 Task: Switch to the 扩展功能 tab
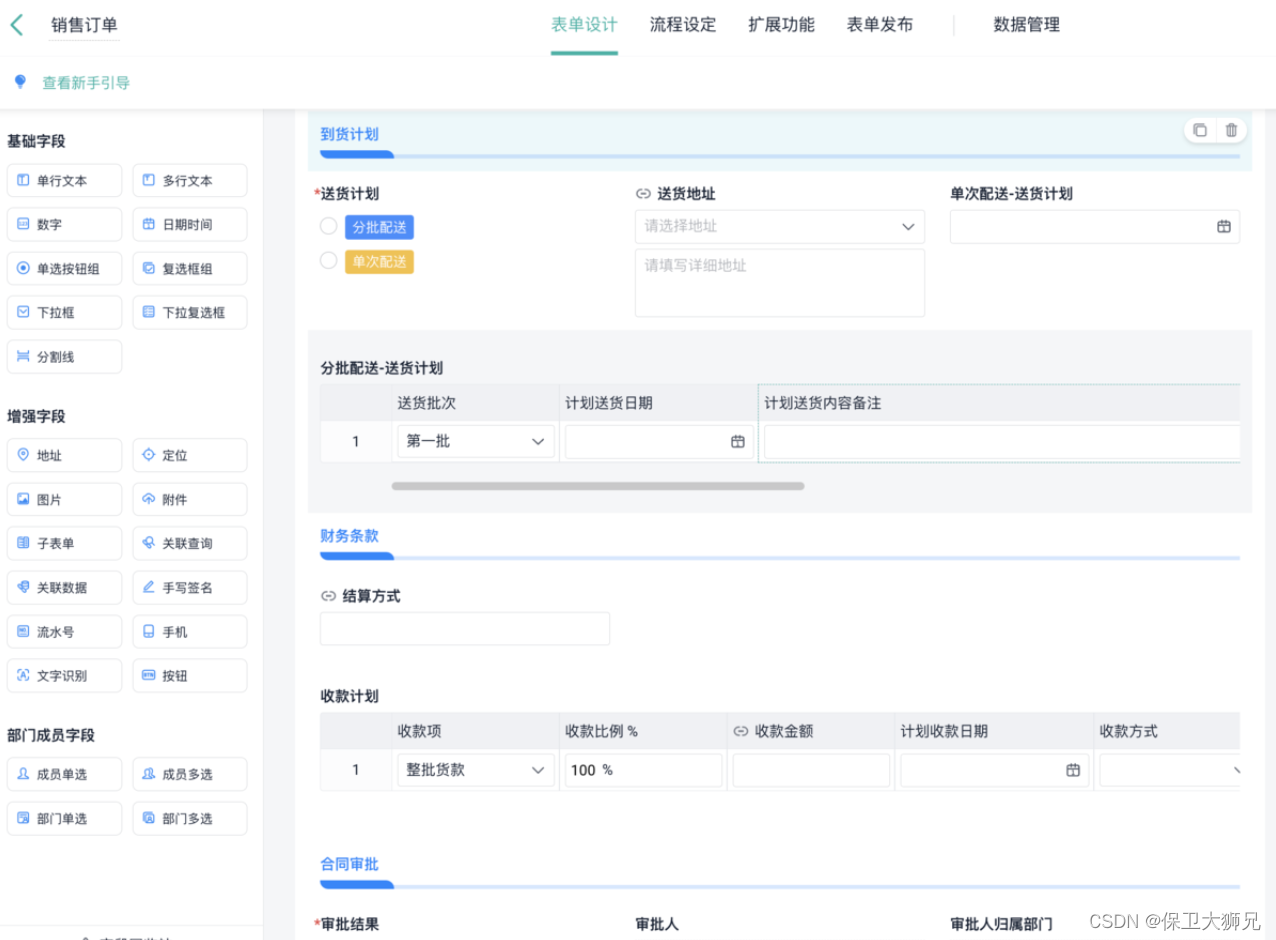coord(781,25)
